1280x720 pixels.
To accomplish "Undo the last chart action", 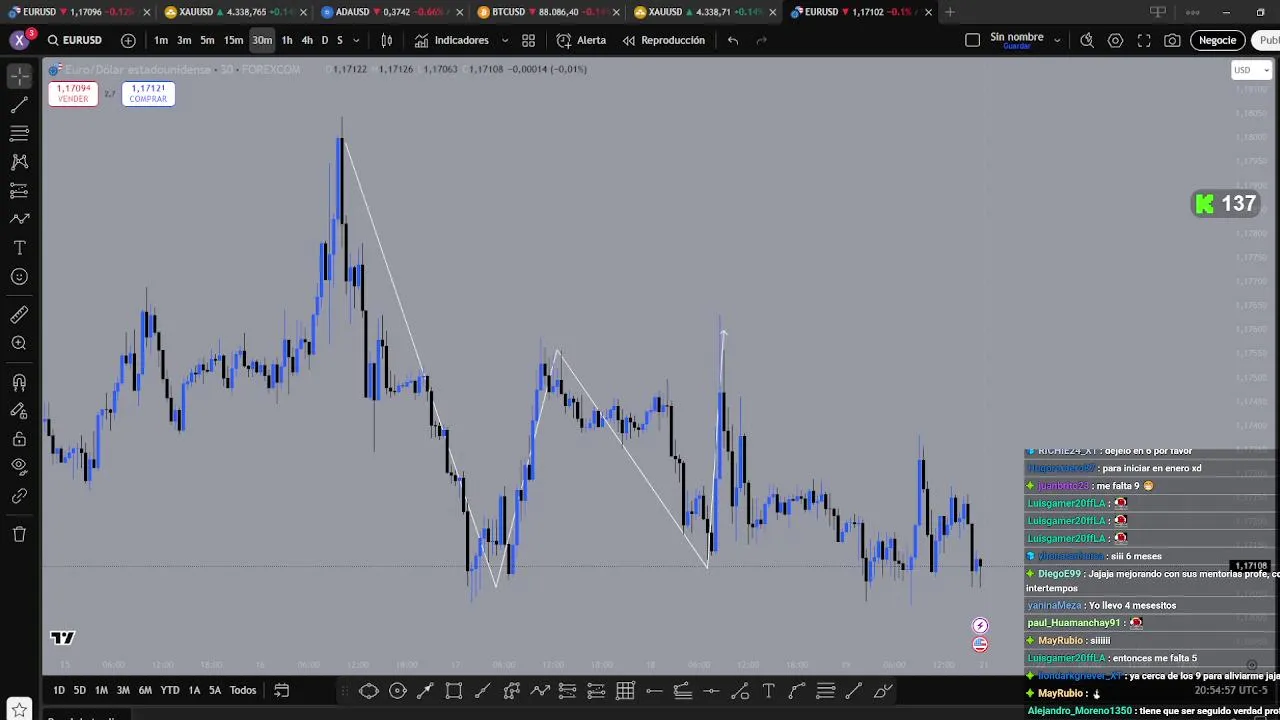I will [x=733, y=40].
